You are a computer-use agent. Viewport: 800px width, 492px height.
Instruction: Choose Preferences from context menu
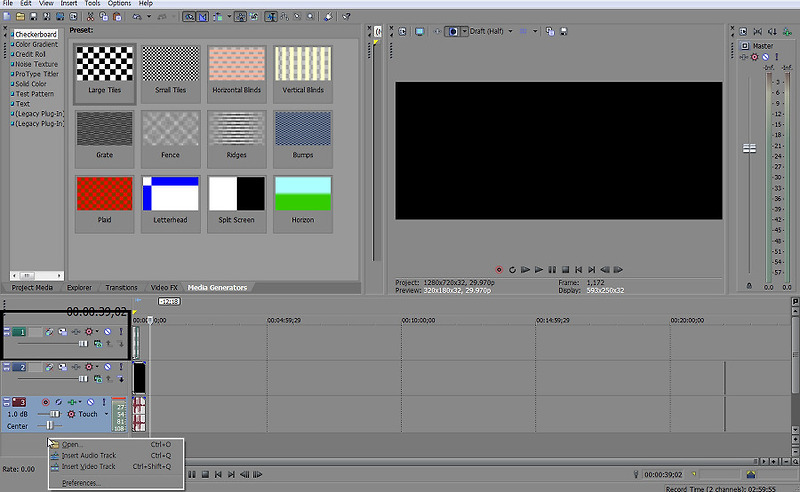(x=81, y=483)
